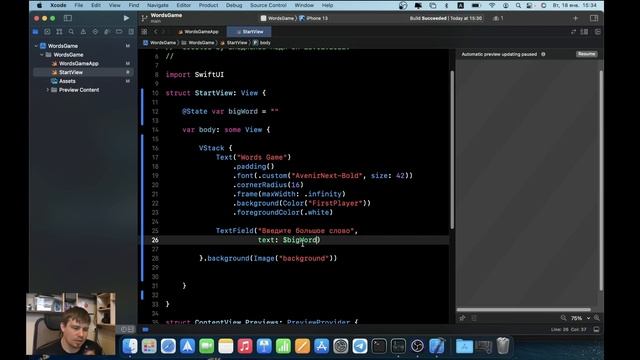Switch to the StartView editor tab
Image resolution: width=640 pixels, height=360 pixels.
click(249, 32)
